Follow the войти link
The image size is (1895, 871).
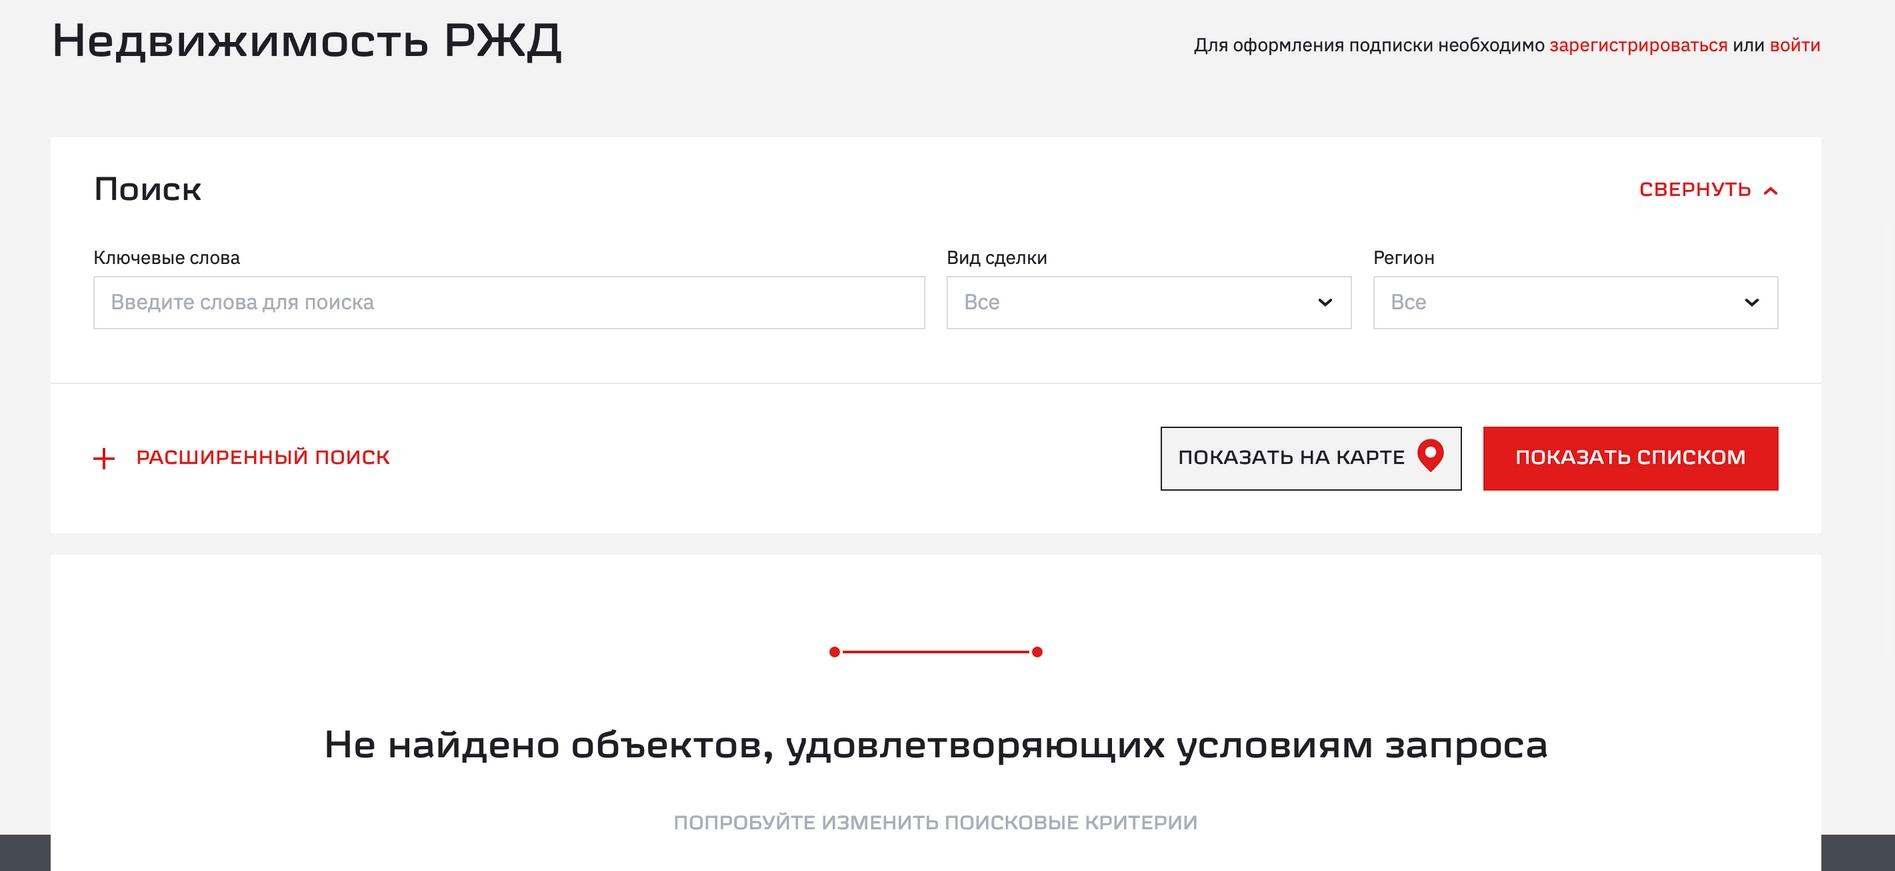[x=1795, y=45]
